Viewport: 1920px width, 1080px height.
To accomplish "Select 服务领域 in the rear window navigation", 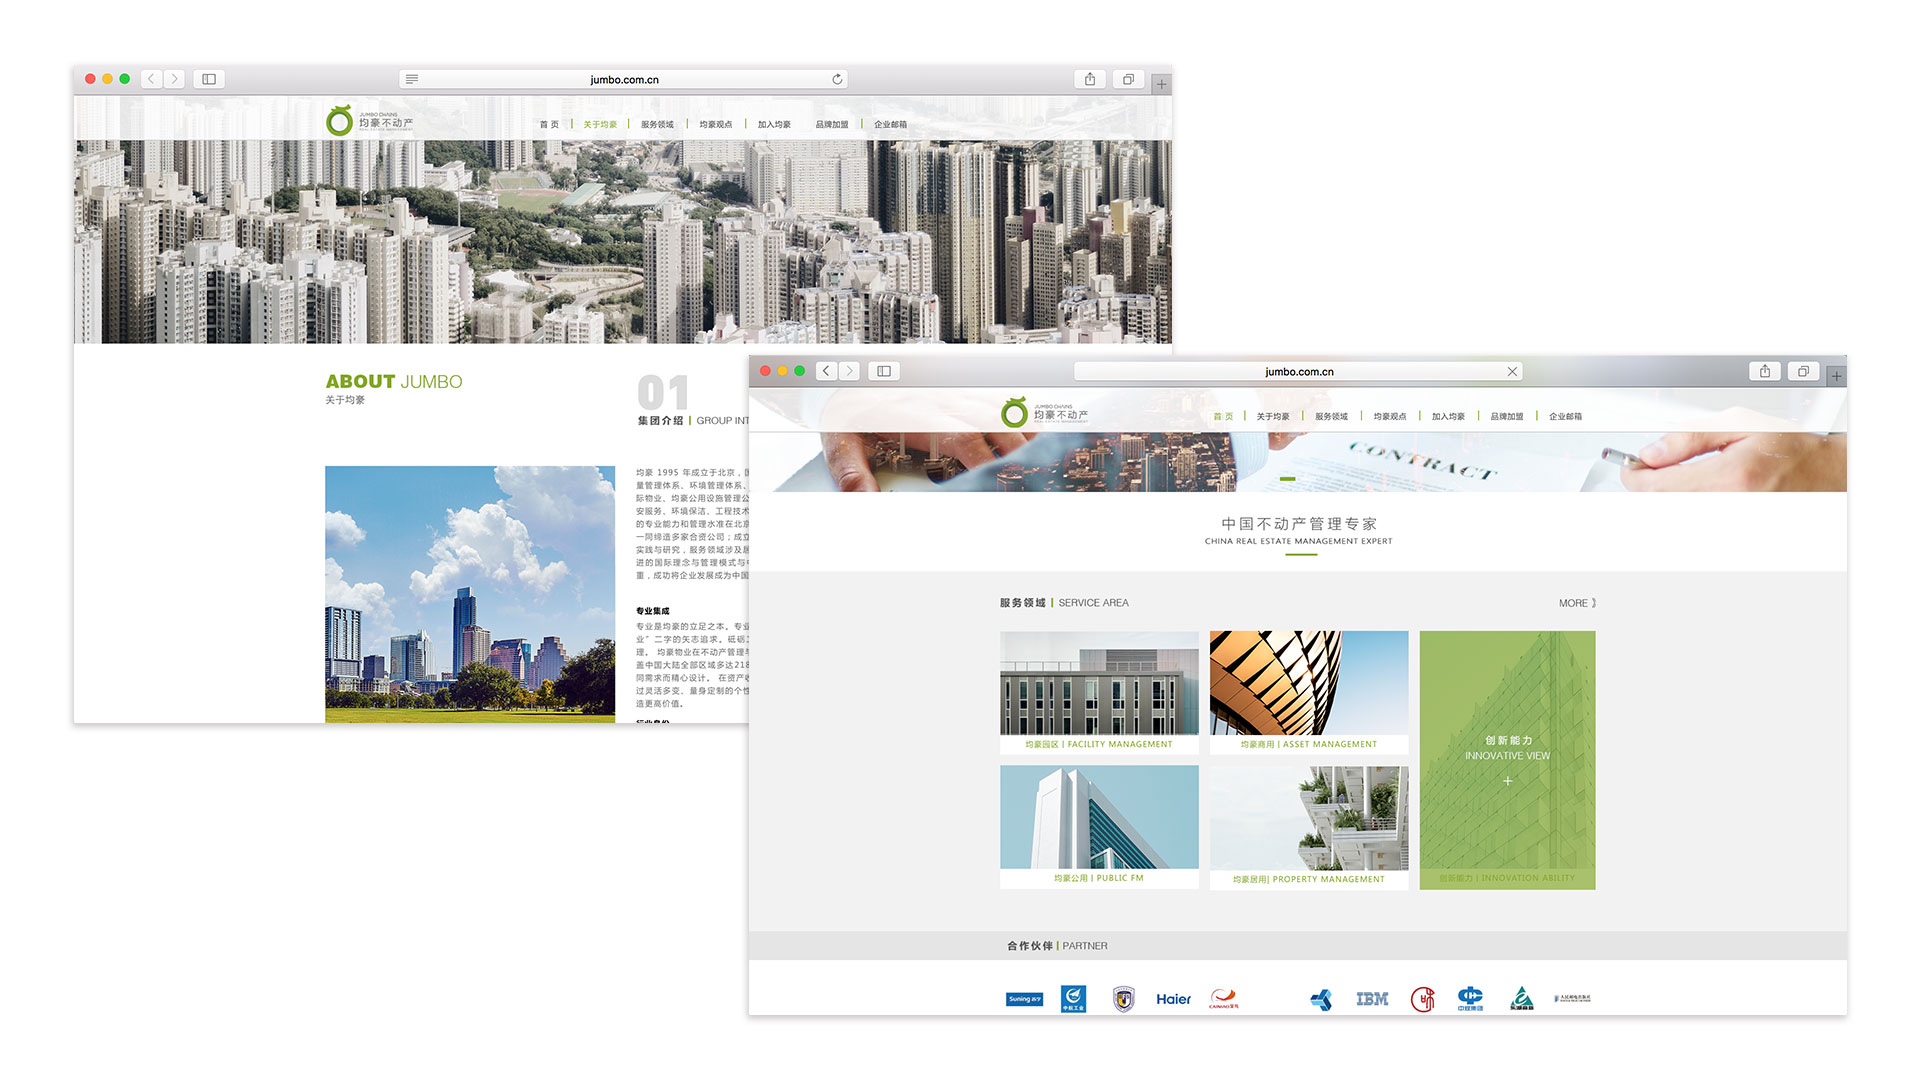I will 658,125.
